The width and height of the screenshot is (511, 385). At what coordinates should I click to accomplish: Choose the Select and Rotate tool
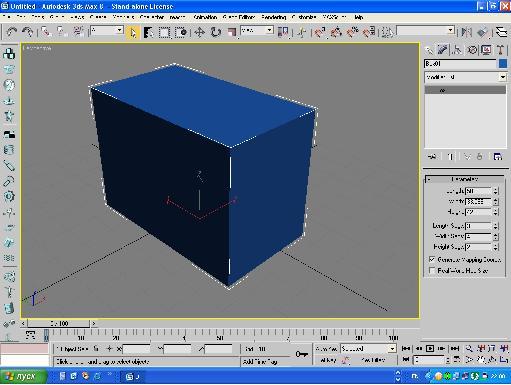[x=216, y=32]
